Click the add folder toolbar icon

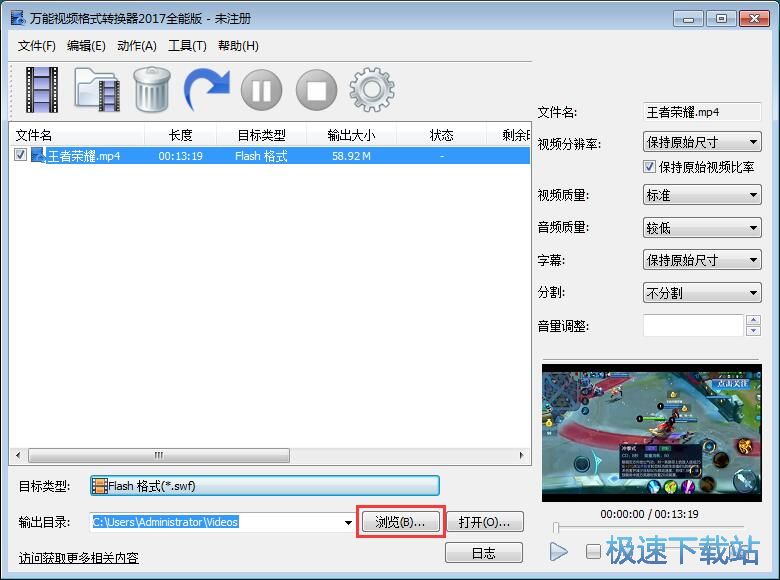[98, 90]
